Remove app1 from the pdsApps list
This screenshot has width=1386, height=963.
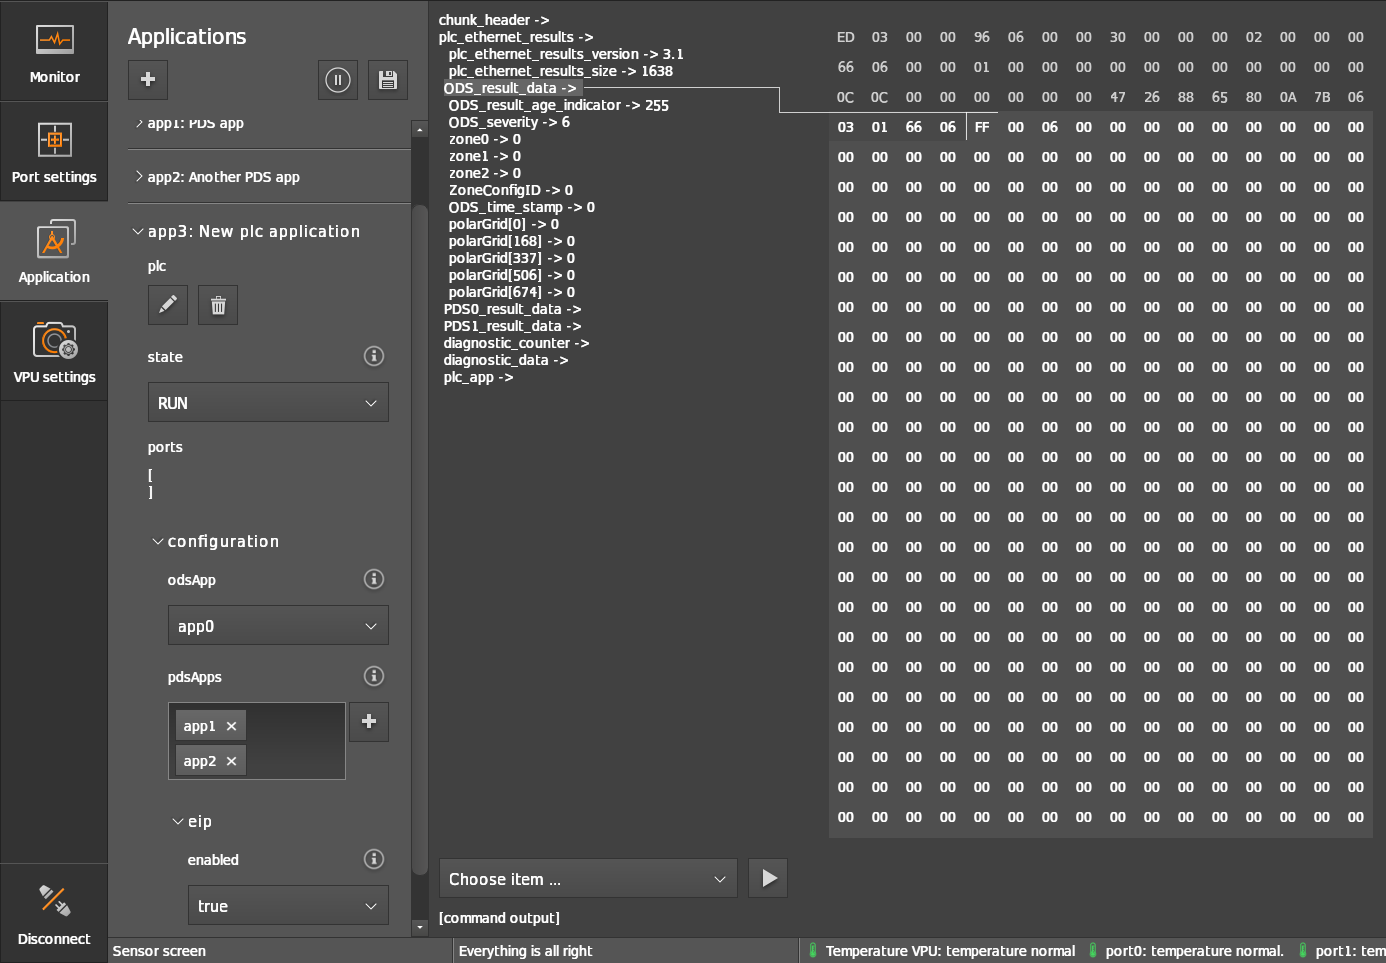231,726
